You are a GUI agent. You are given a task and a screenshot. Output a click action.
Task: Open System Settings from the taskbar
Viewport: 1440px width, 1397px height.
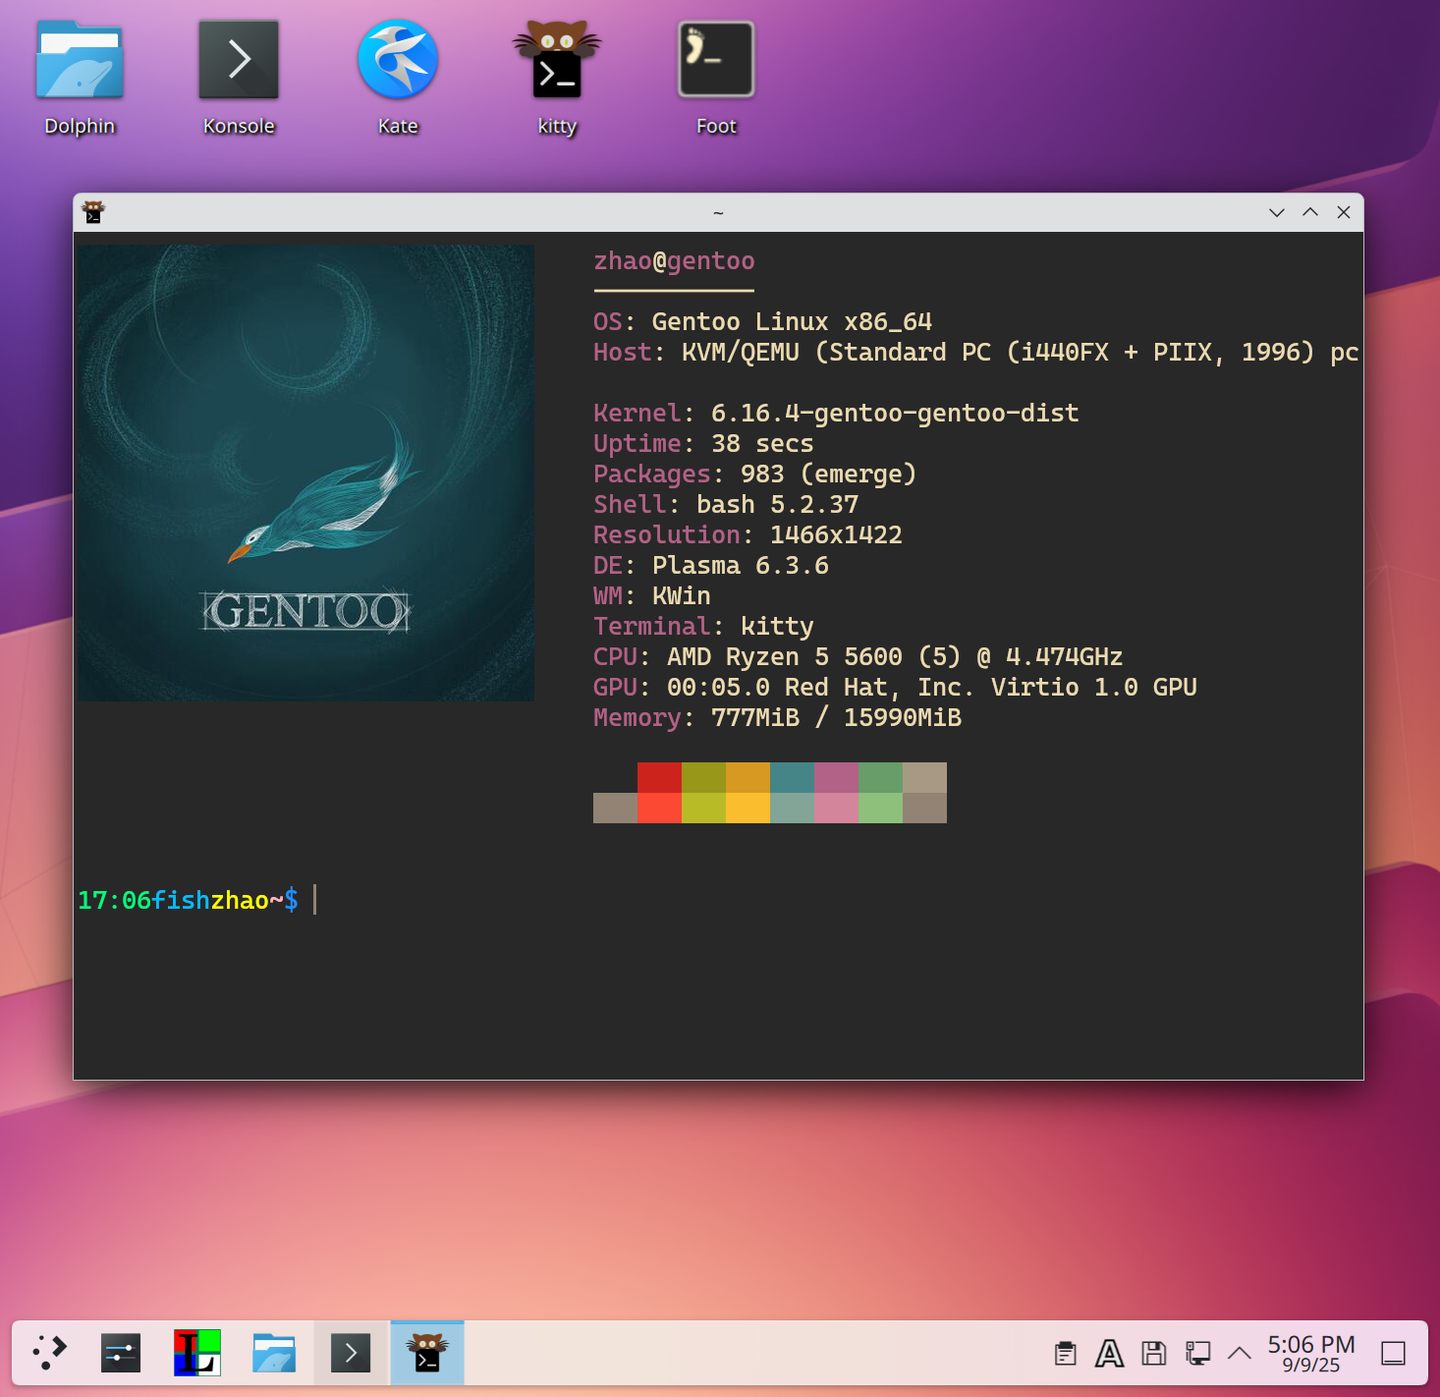(x=121, y=1353)
